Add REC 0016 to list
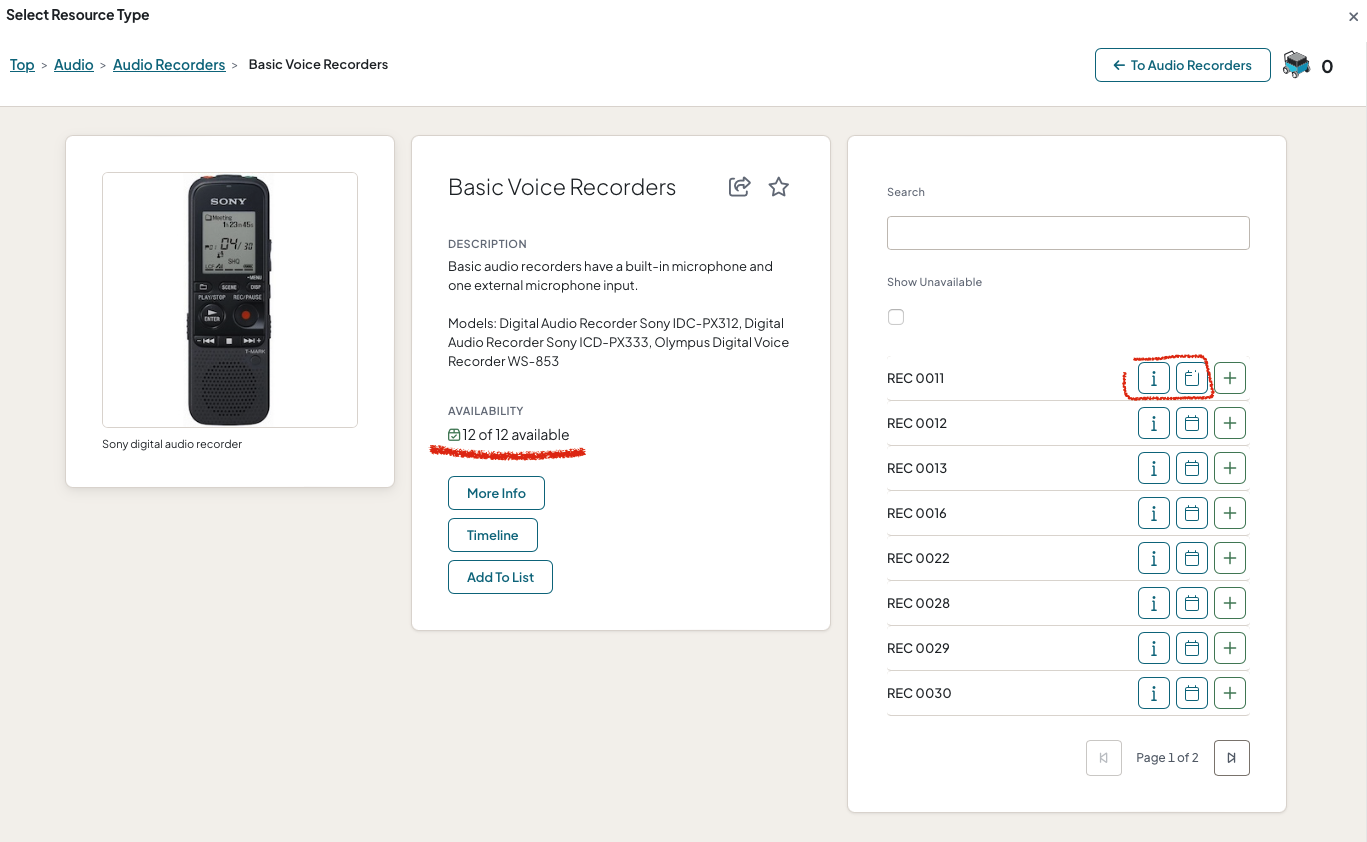Image resolution: width=1367 pixels, height=842 pixels. 1230,513
